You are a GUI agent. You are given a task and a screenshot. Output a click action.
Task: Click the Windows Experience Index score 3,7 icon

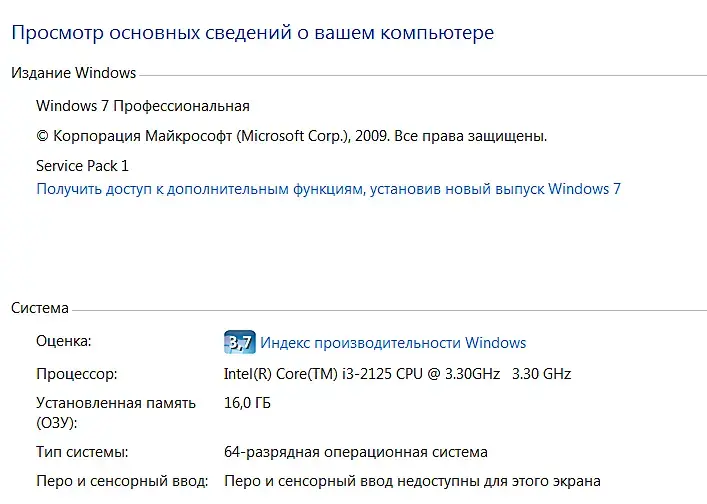point(240,343)
